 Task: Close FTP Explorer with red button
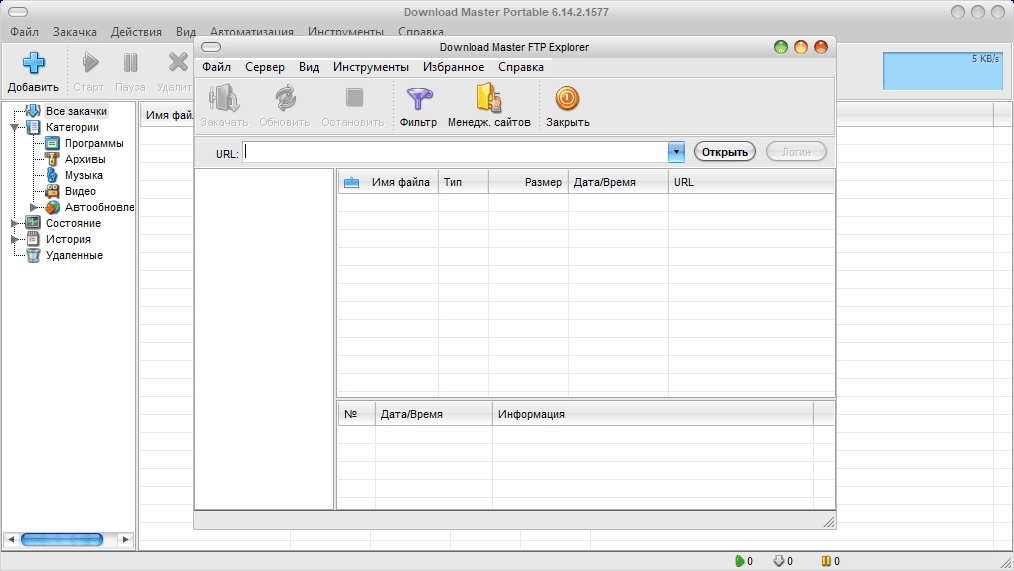[821, 47]
